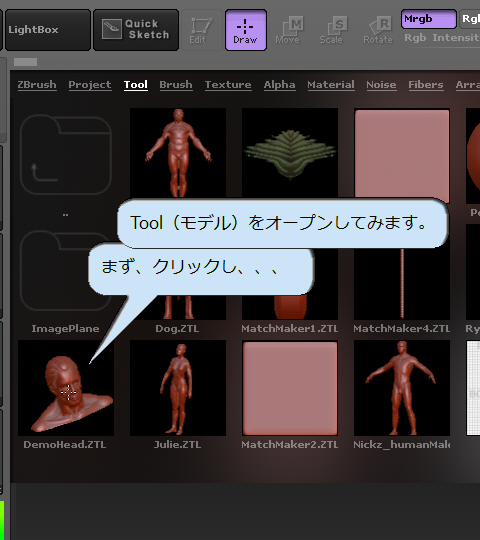Select the Move mode icon
The image size is (480, 540).
click(289, 30)
